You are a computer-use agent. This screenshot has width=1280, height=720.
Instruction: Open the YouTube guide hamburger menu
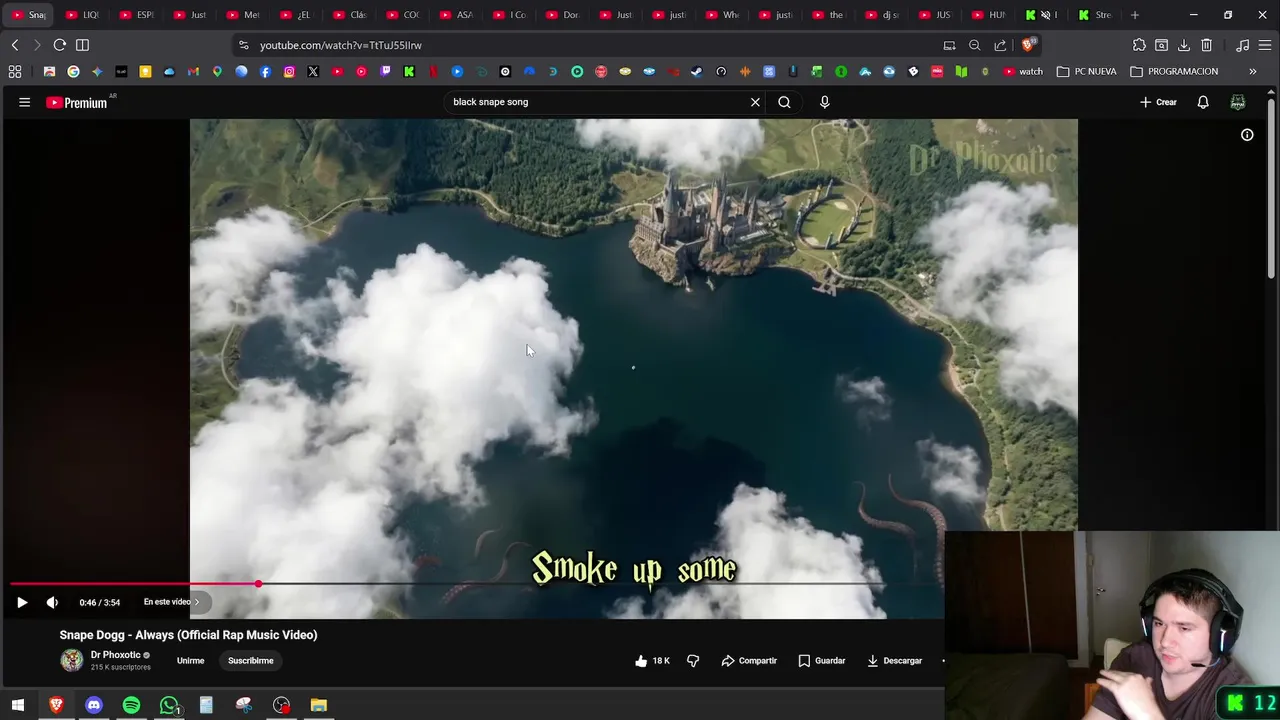click(x=24, y=102)
